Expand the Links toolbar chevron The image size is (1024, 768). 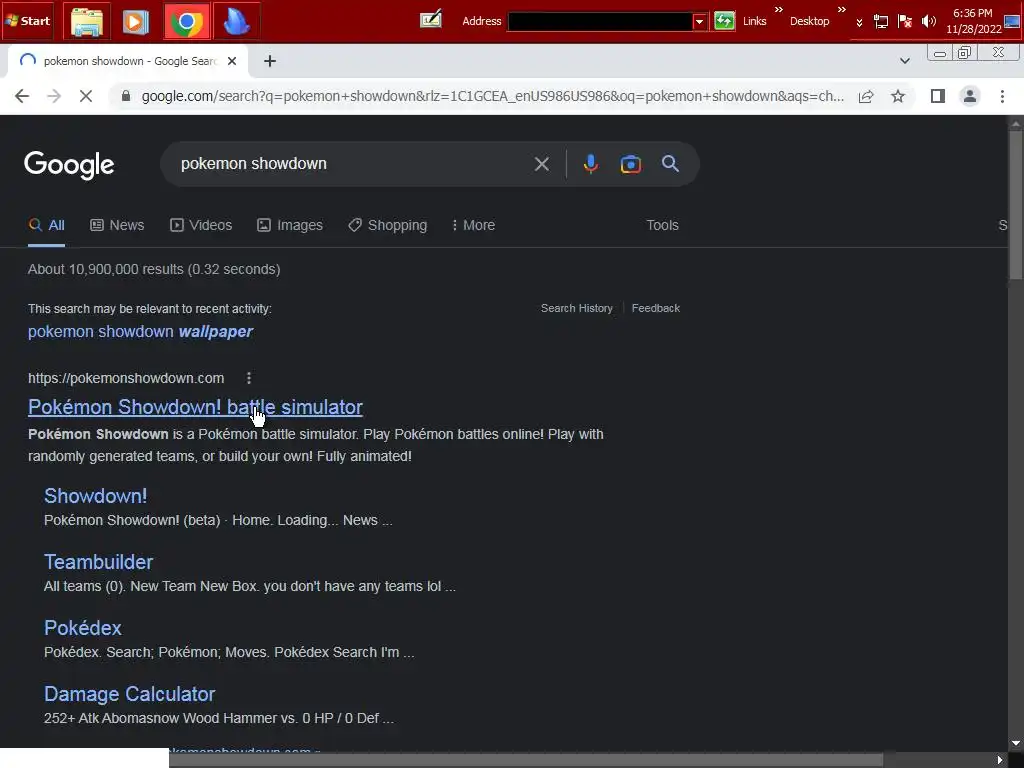coord(778,10)
